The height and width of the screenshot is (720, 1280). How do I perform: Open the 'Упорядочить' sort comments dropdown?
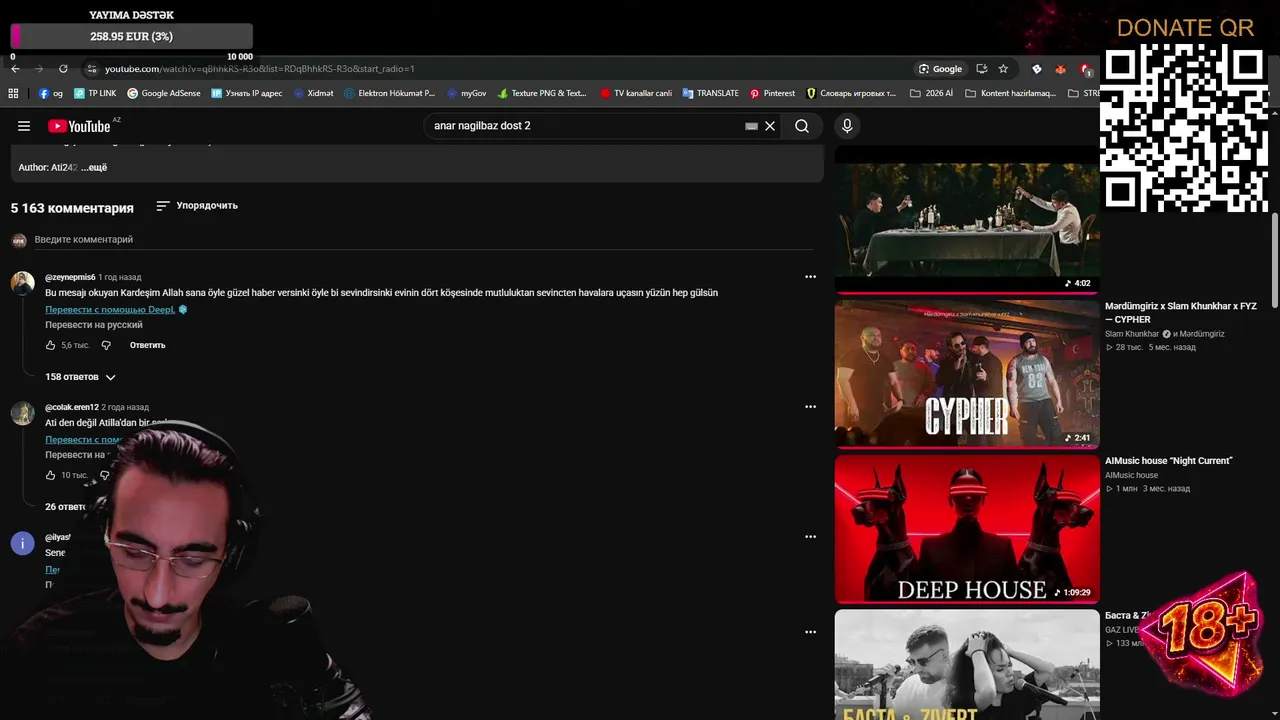(x=197, y=206)
